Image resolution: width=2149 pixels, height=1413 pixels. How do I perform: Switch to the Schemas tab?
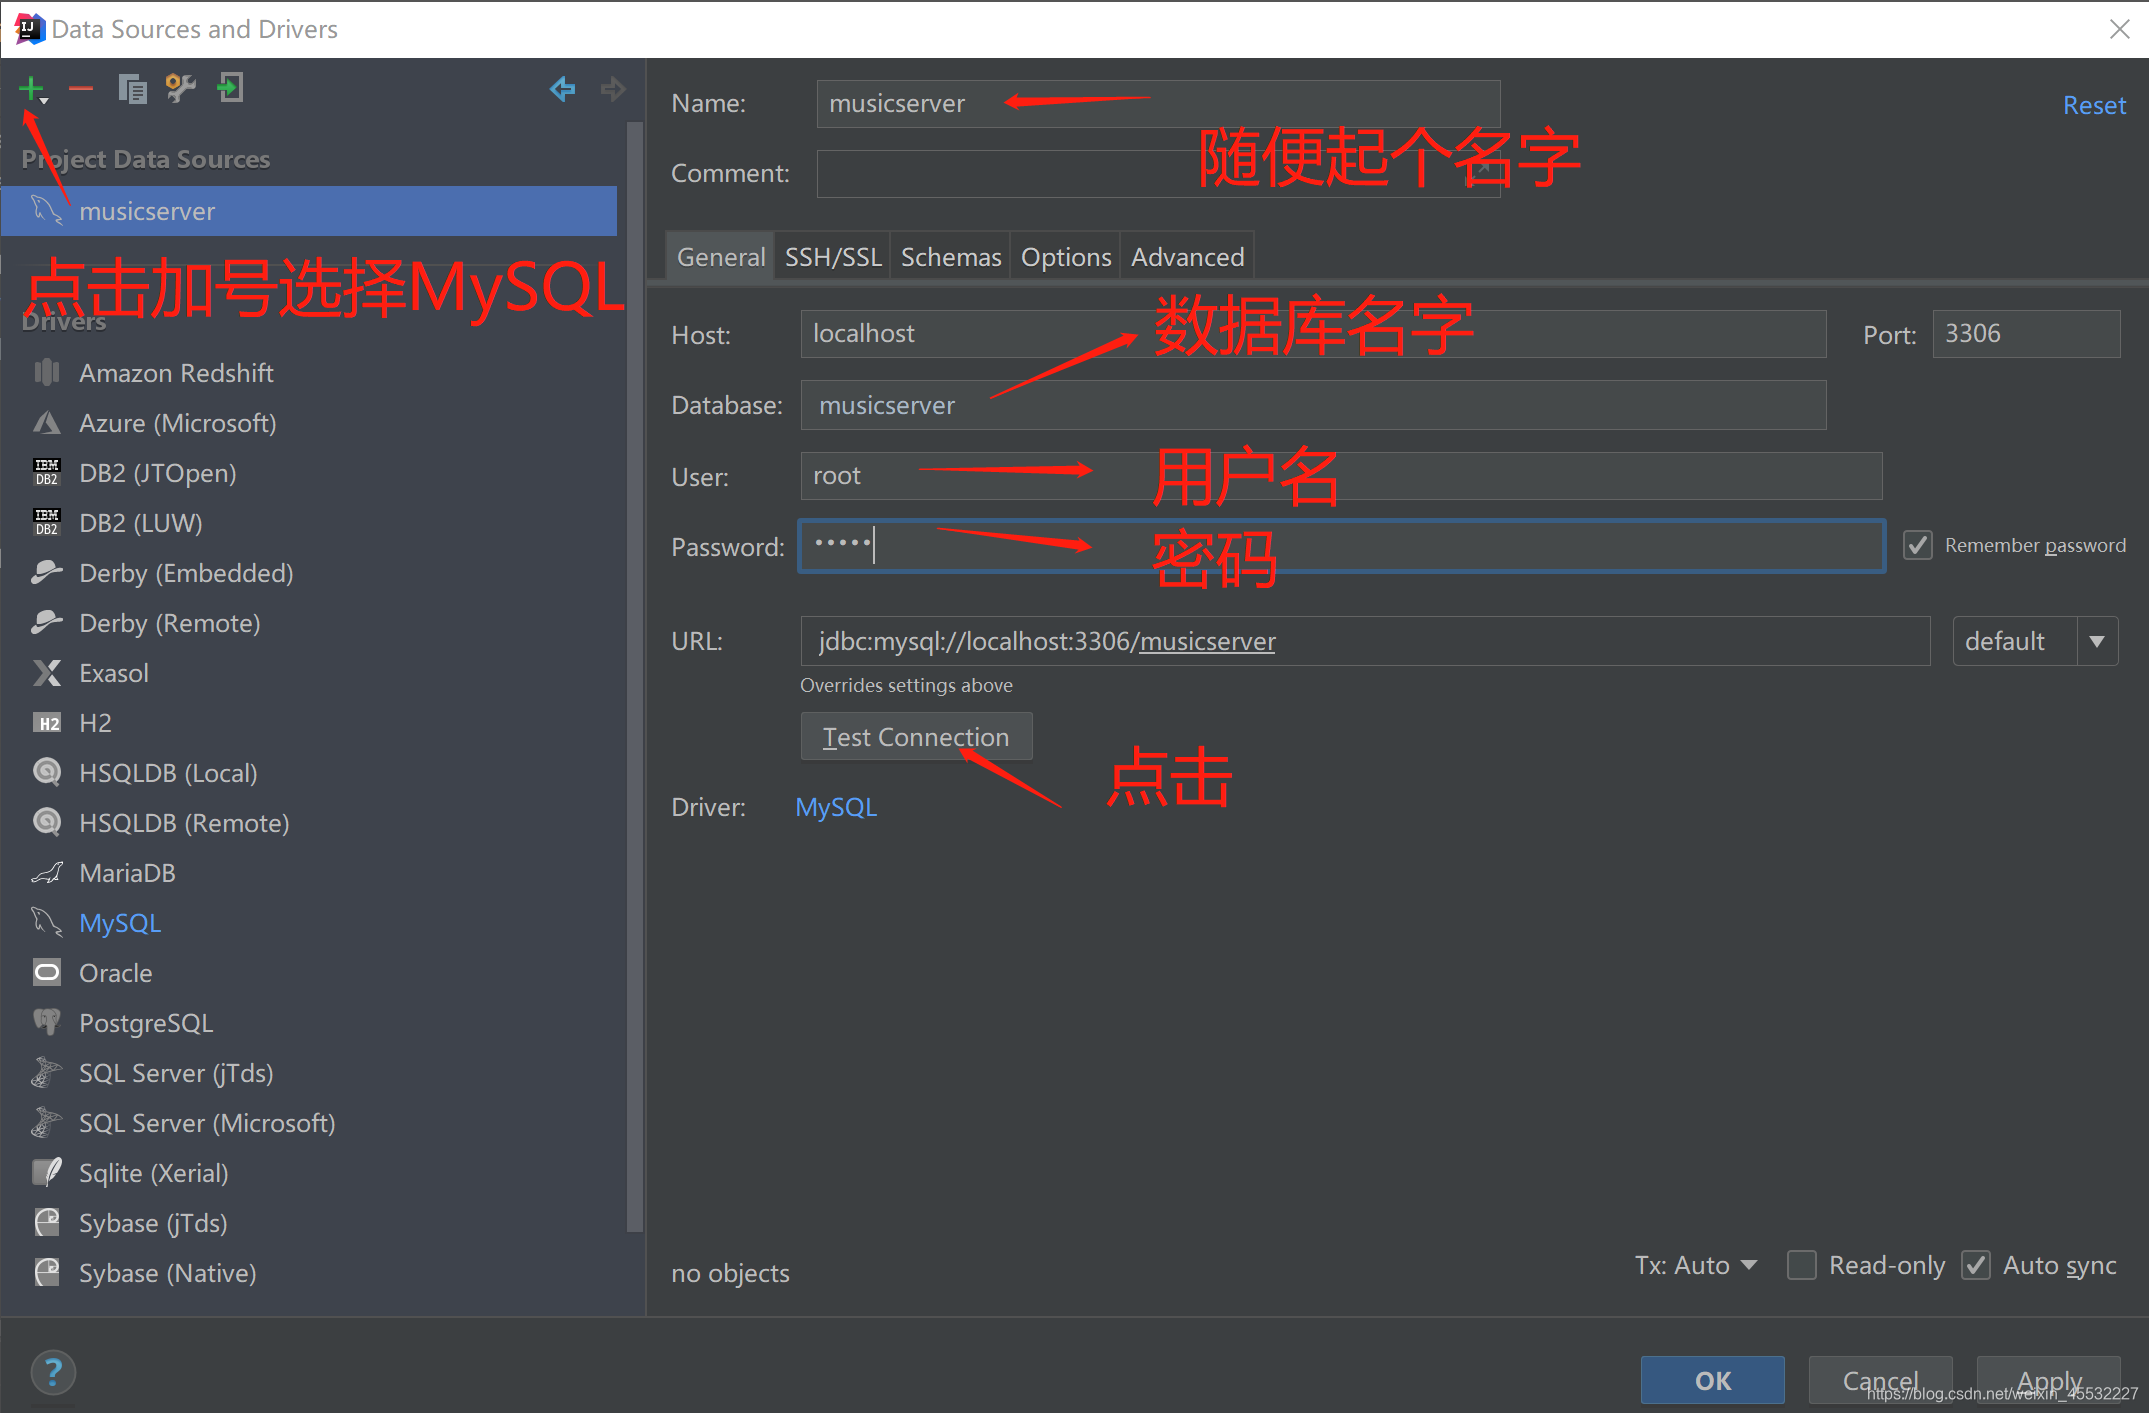pos(951,257)
